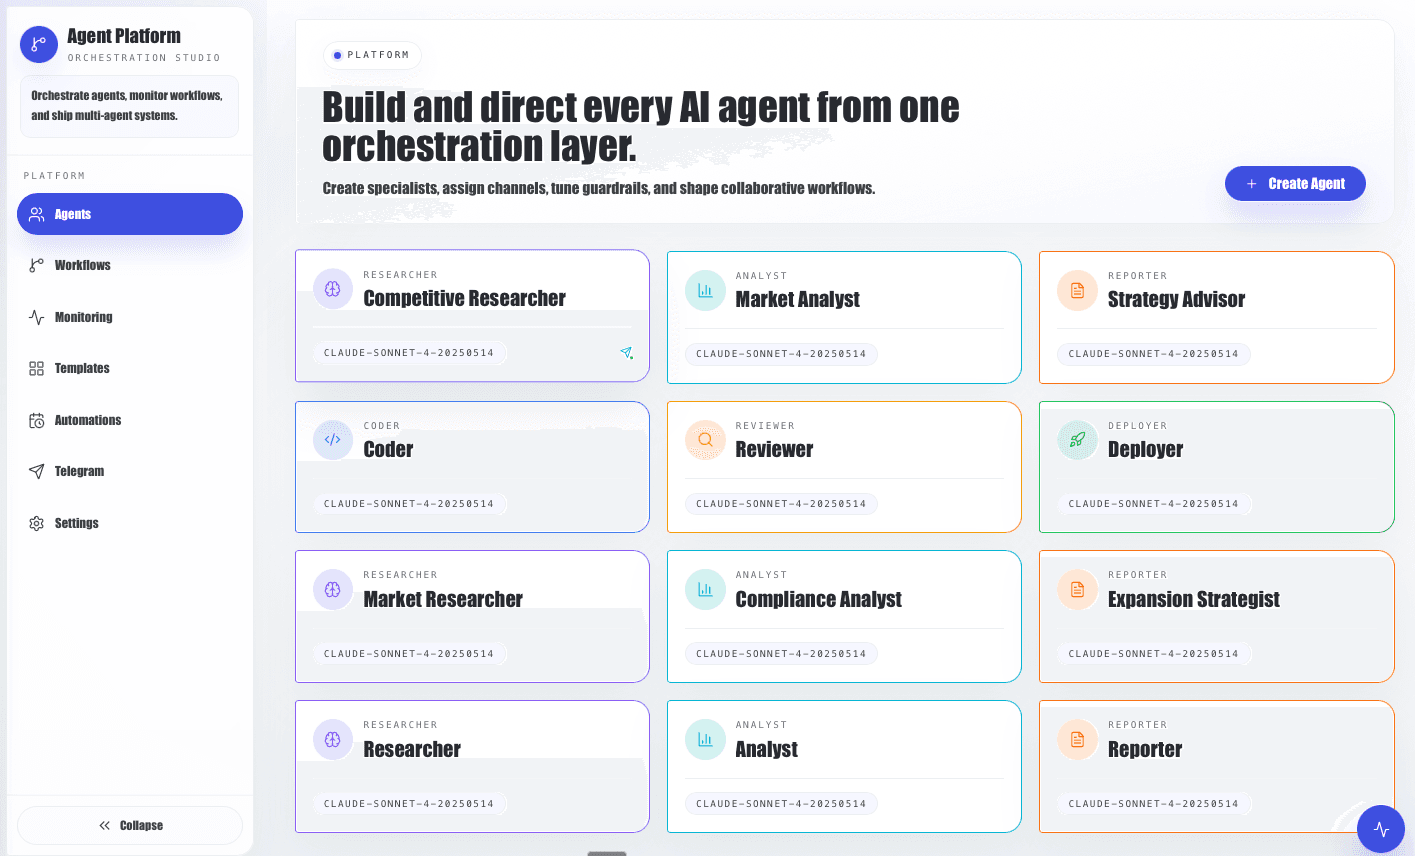
Task: Click the Create Agent button
Action: (1294, 183)
